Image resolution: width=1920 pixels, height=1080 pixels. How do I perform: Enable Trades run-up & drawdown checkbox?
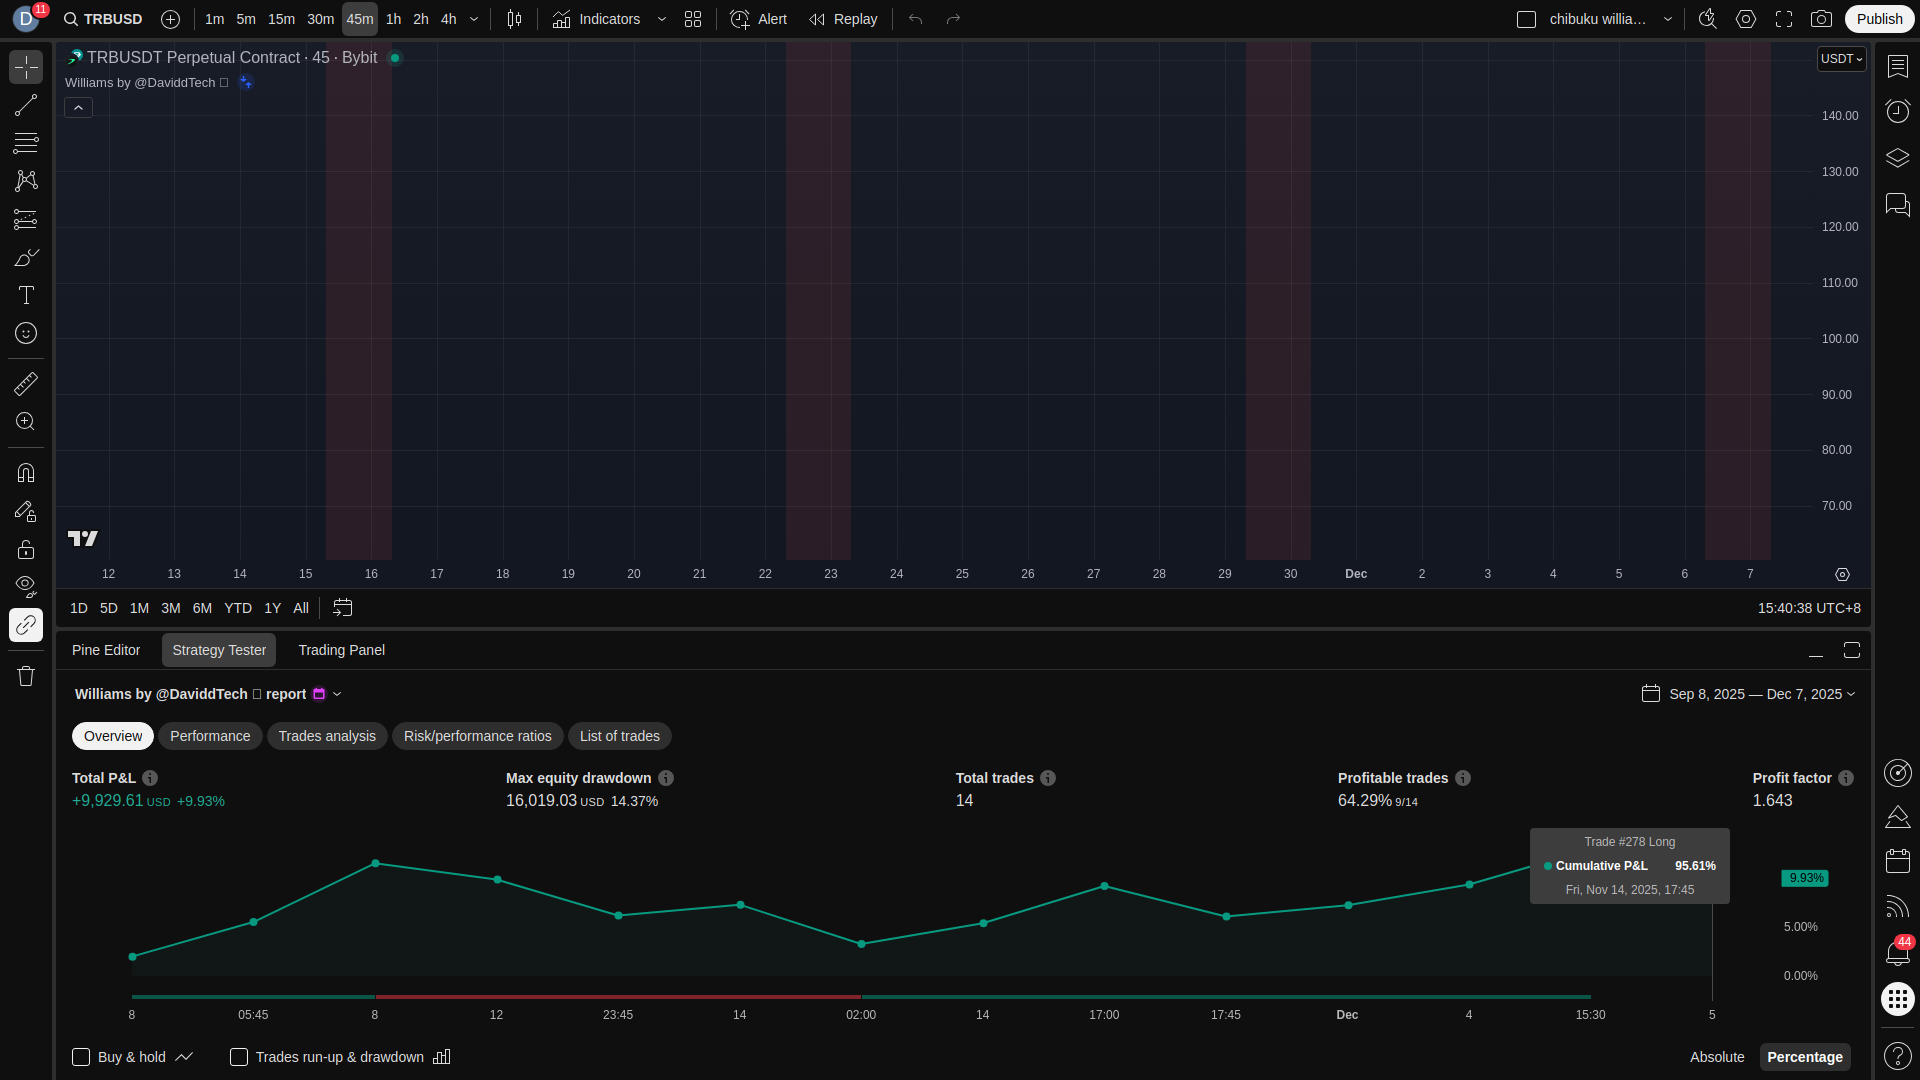coord(239,1057)
